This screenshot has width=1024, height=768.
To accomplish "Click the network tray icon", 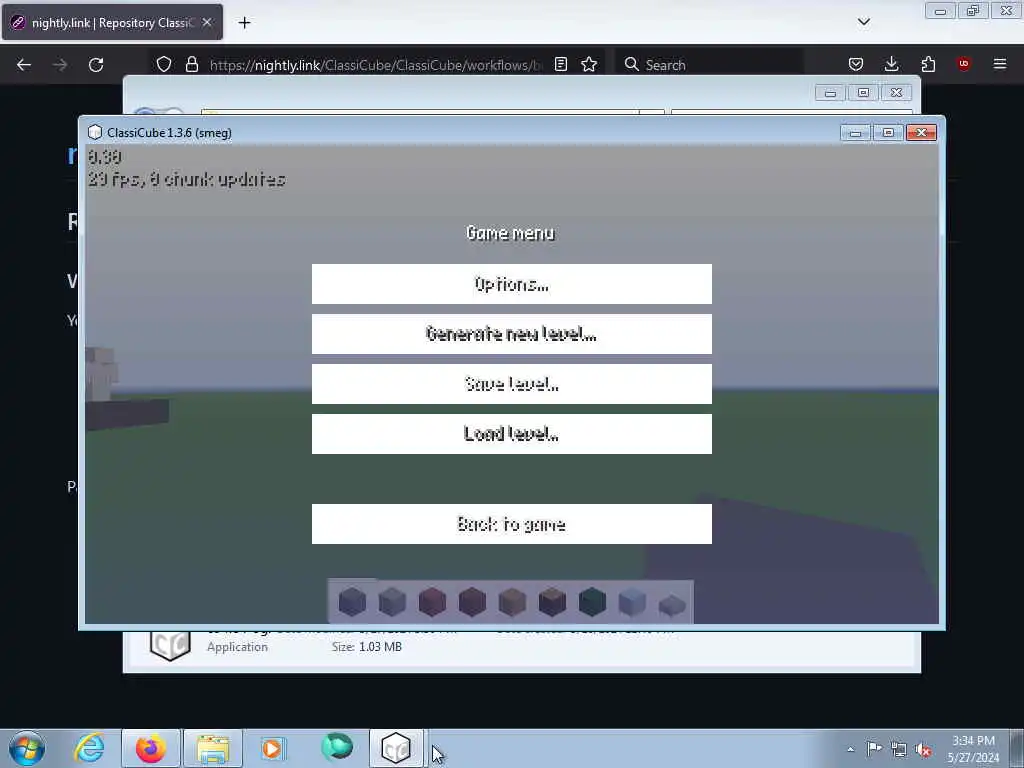I will [x=899, y=750].
